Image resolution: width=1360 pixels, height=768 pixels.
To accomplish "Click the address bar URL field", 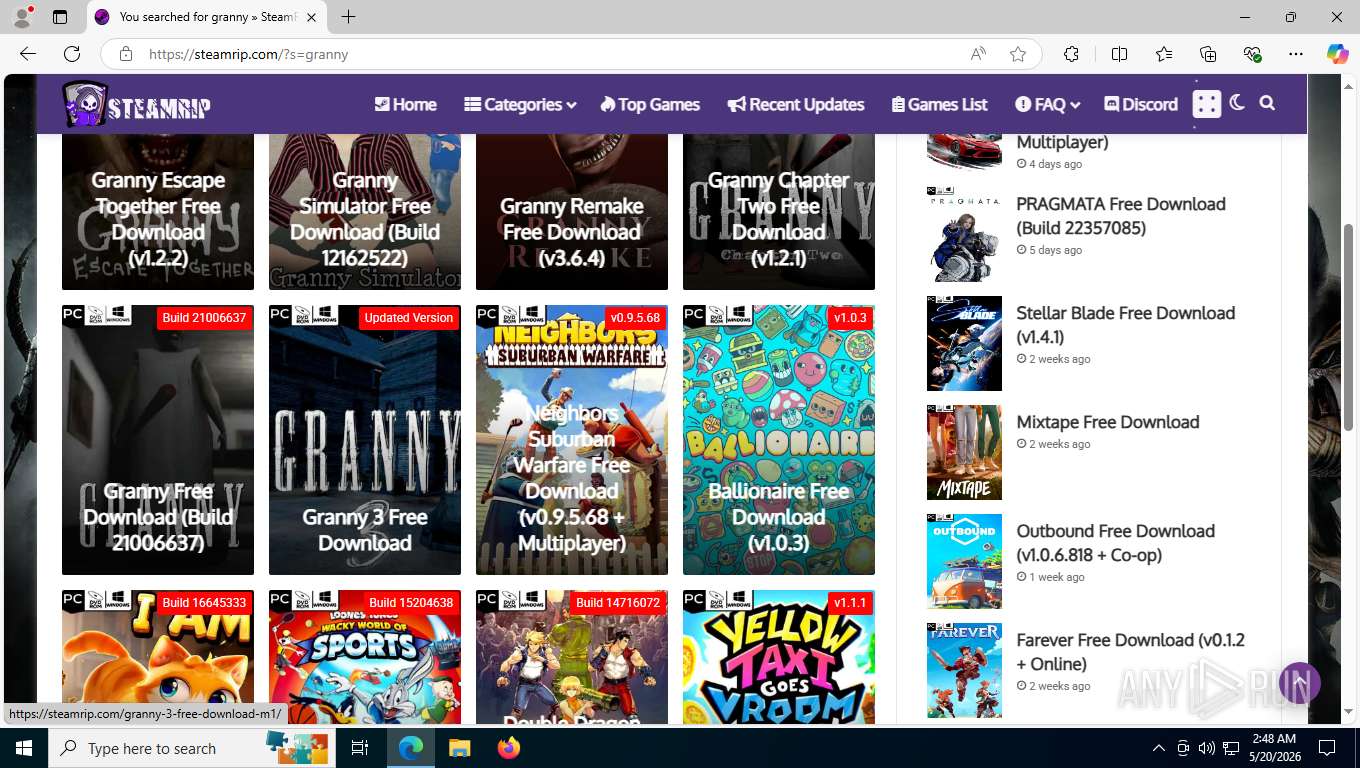I will 550,54.
